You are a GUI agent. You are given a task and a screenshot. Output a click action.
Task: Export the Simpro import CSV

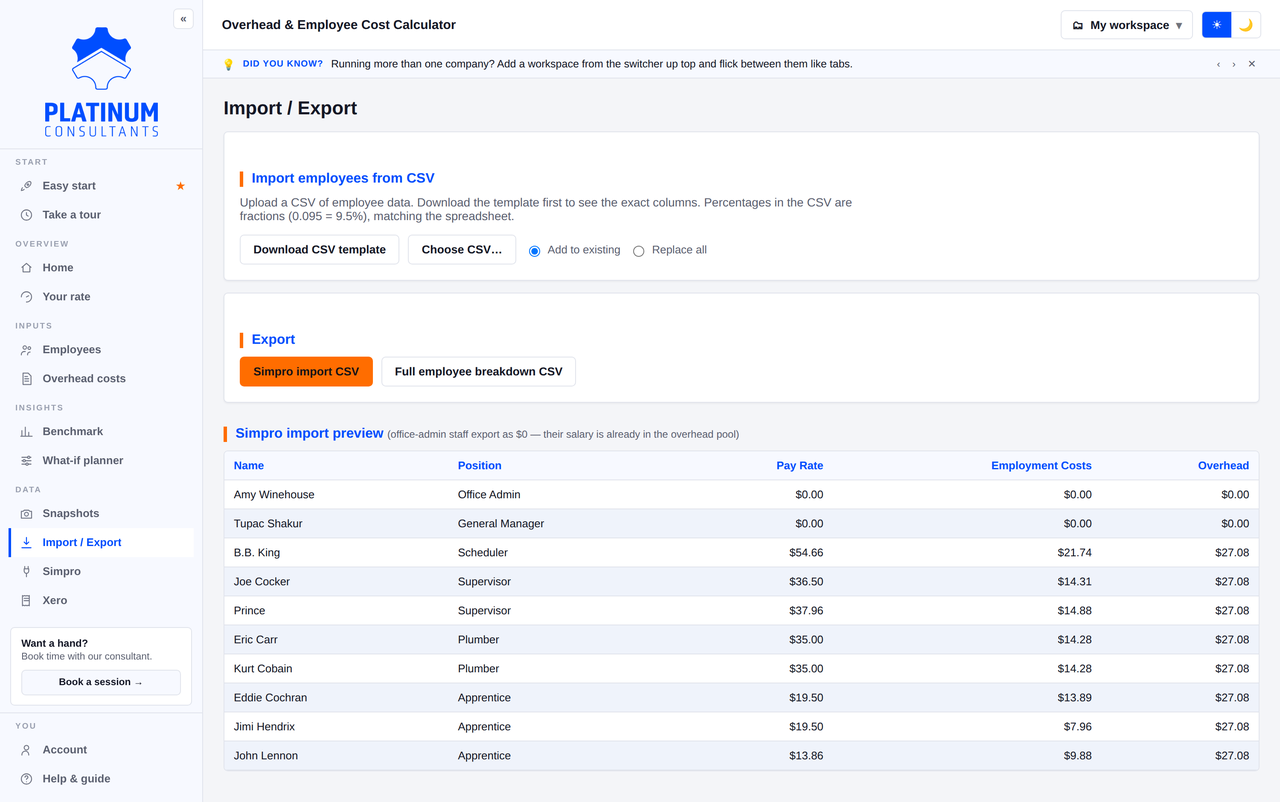tap(306, 372)
